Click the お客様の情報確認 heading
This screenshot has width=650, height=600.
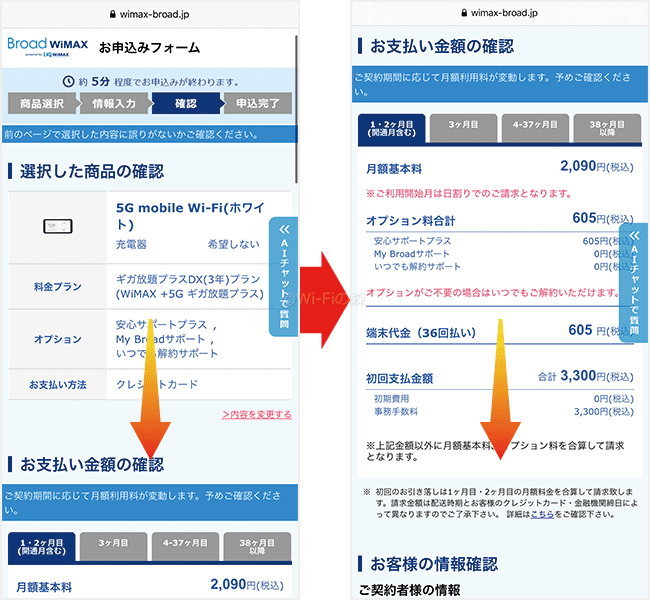click(434, 564)
